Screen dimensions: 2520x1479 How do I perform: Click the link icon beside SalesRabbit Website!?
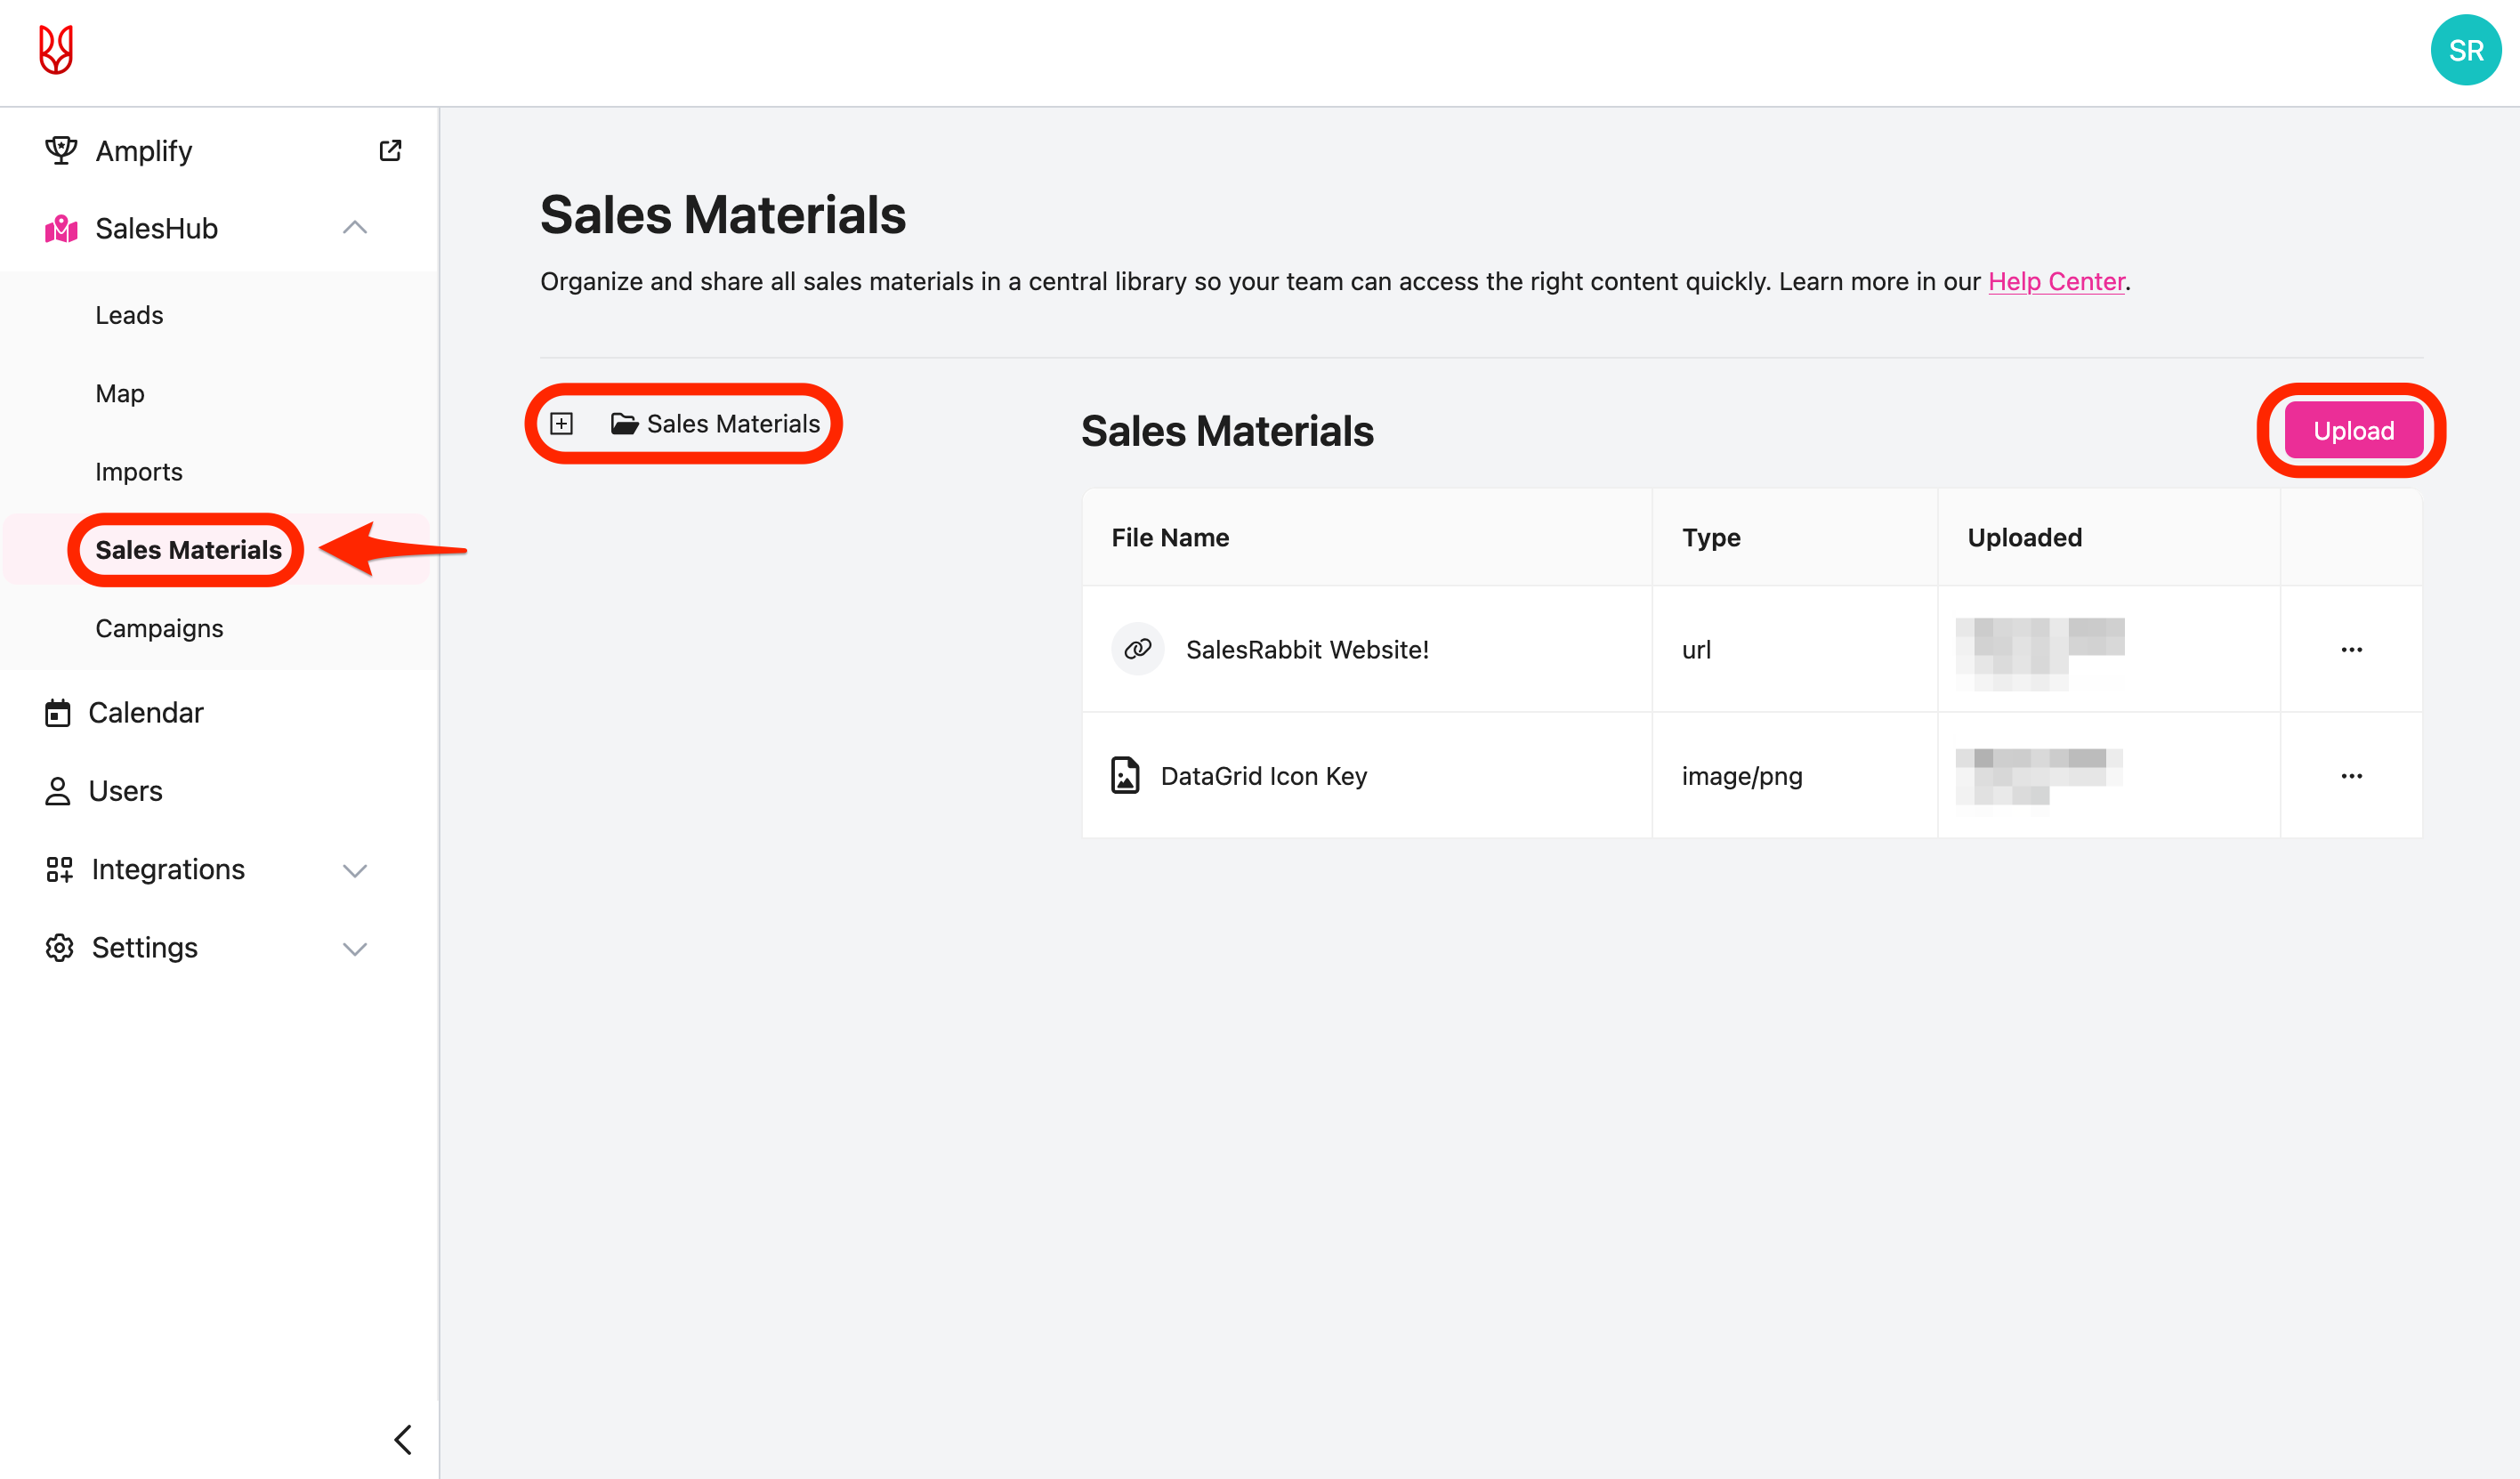pos(1137,650)
